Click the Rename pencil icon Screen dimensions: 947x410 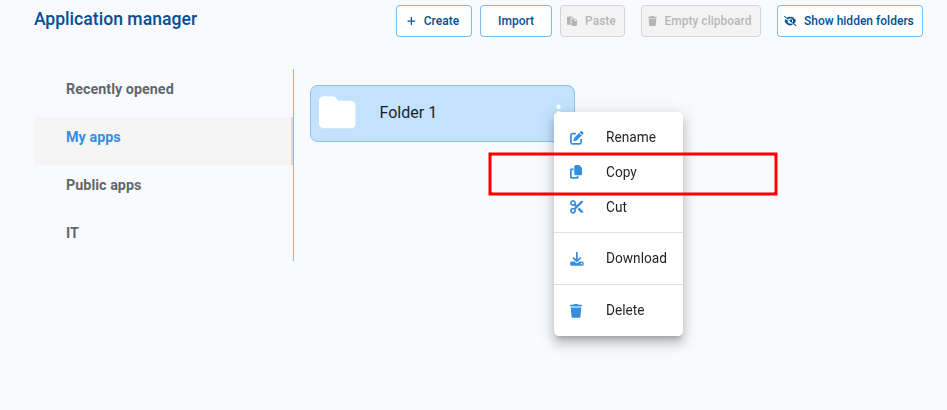(576, 138)
